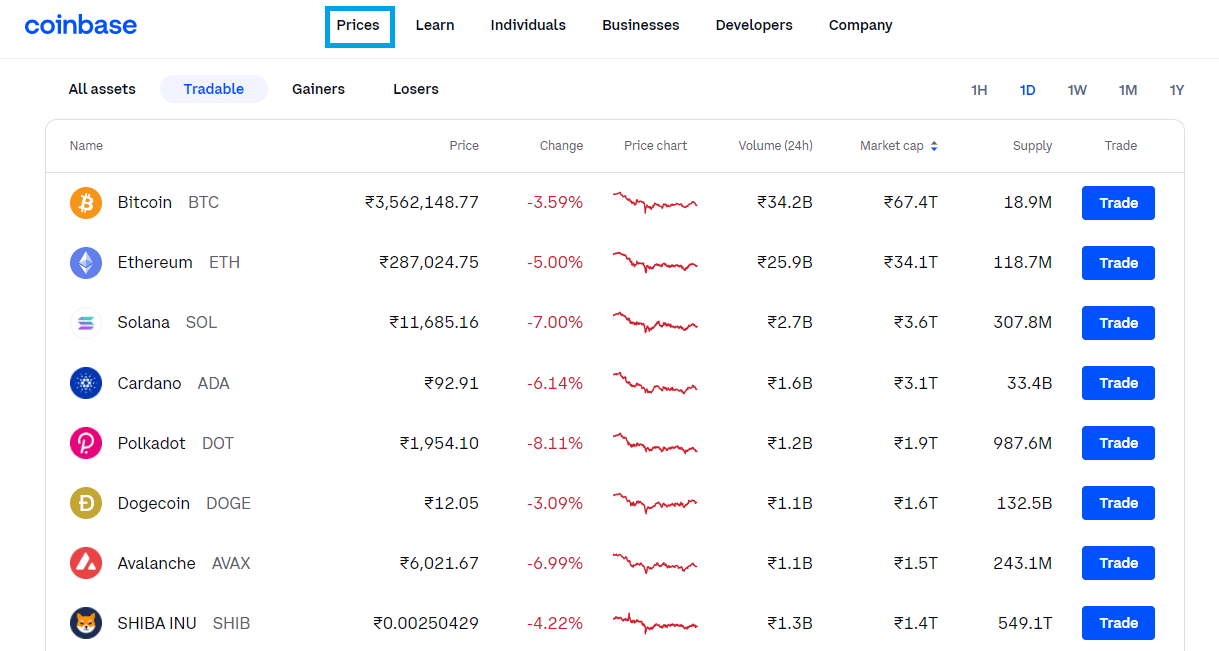Select the 1W time range
This screenshot has height=651, width=1219.
coord(1077,90)
